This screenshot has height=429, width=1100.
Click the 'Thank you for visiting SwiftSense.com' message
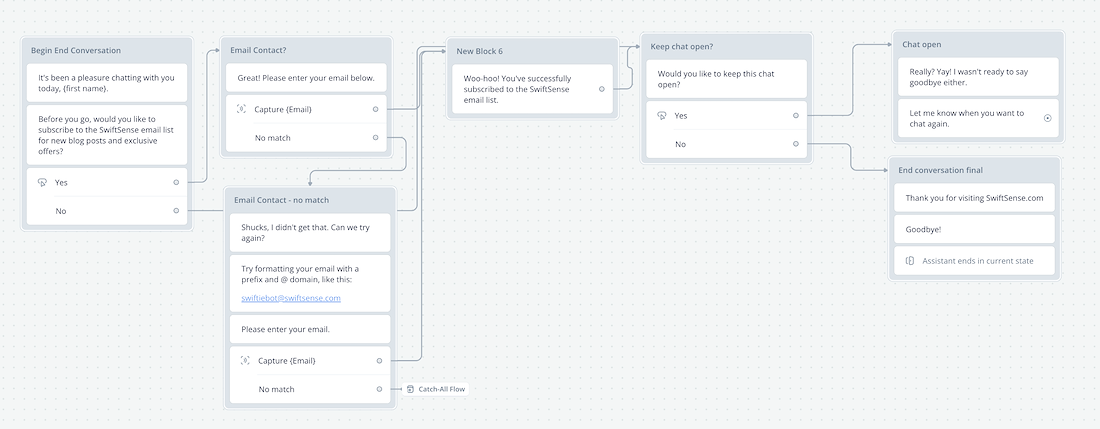pyautogui.click(x=974, y=198)
